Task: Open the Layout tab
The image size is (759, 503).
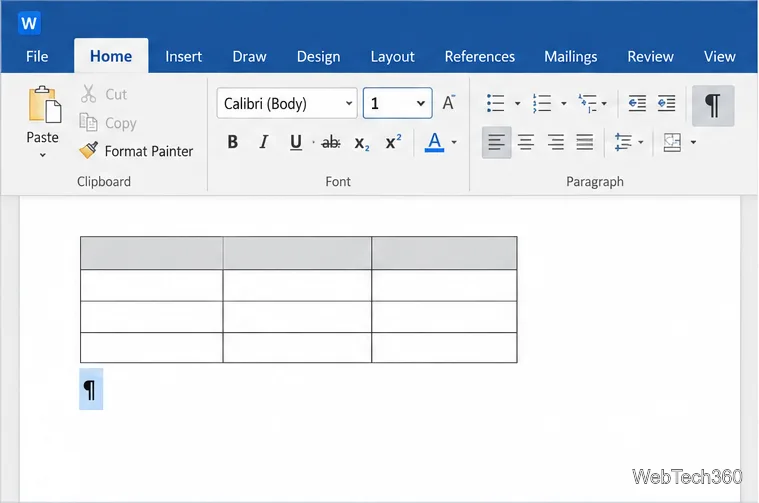Action: pos(393,57)
